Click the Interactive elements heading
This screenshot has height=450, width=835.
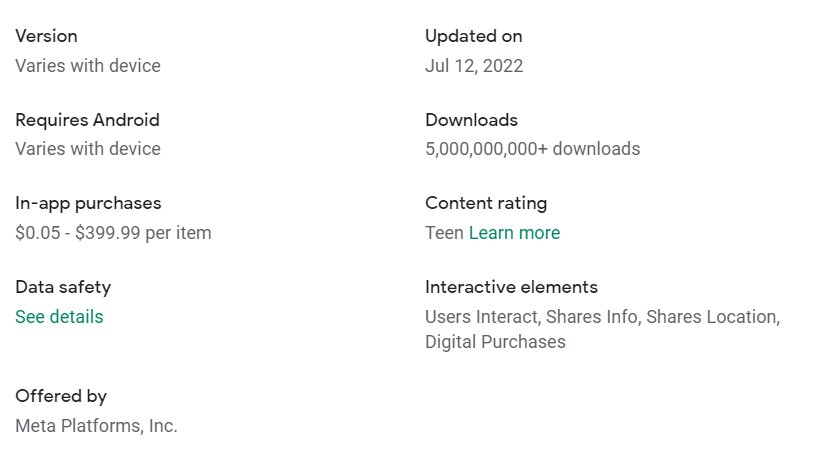tap(511, 287)
